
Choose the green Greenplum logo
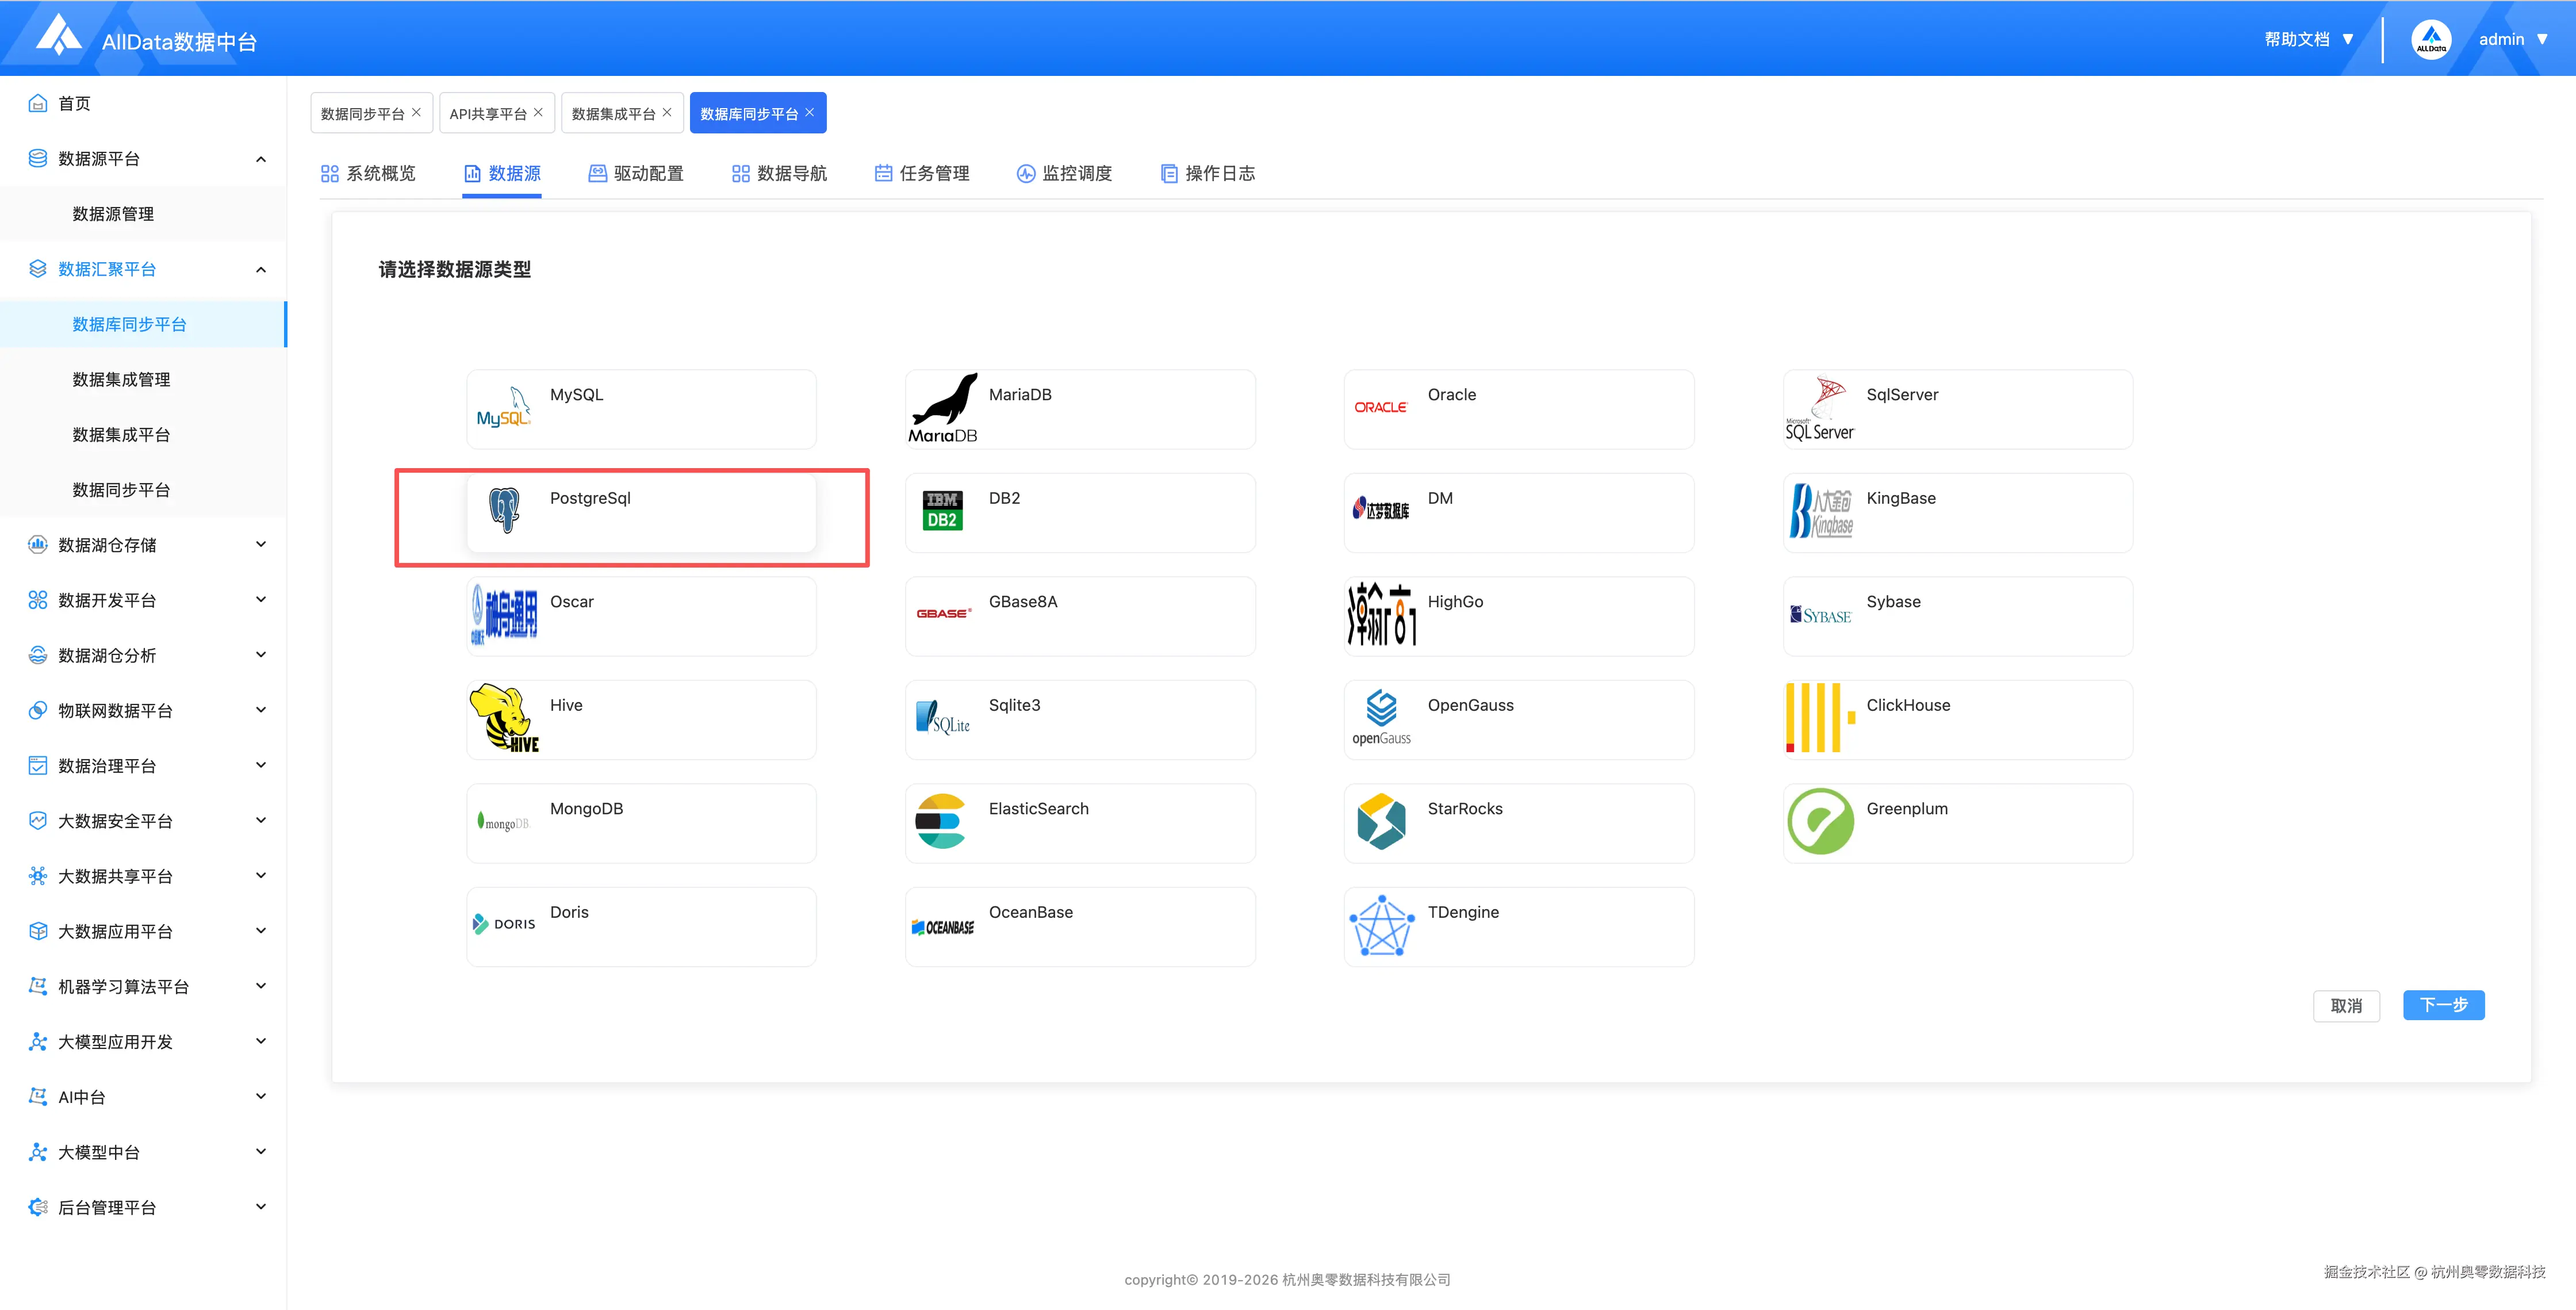click(x=1821, y=822)
